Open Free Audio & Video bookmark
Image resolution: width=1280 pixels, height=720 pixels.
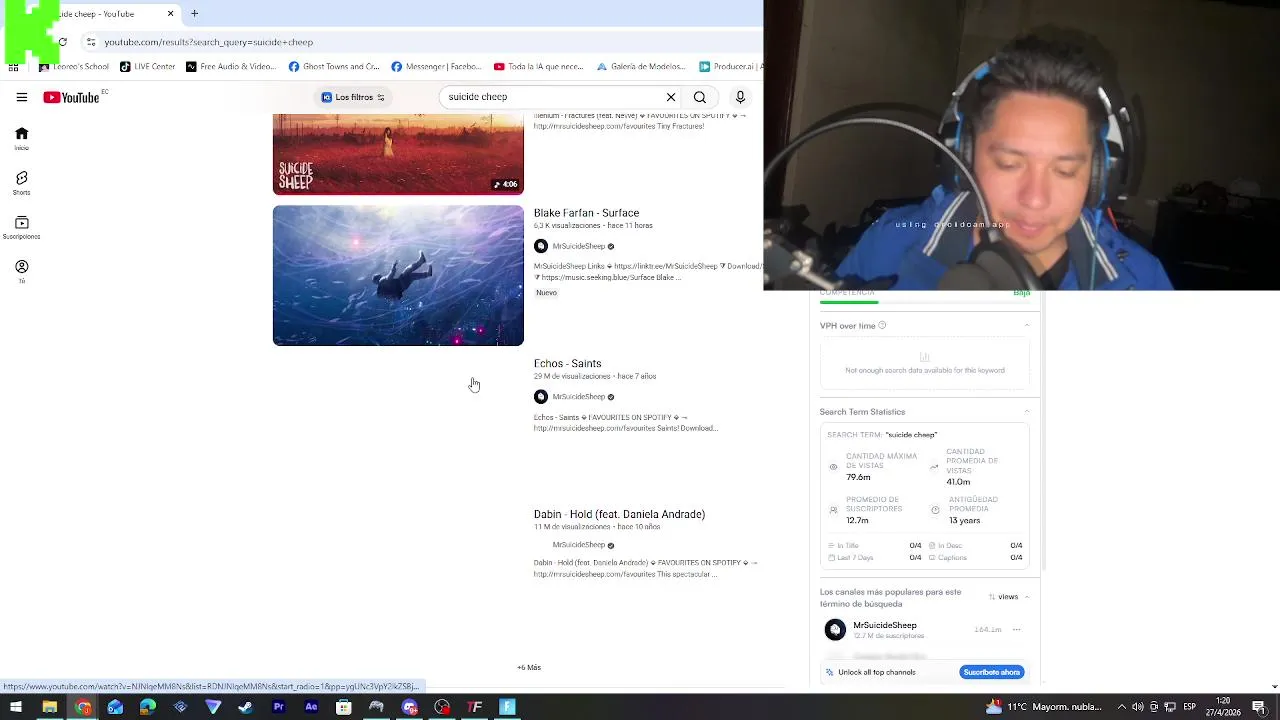click(231, 67)
